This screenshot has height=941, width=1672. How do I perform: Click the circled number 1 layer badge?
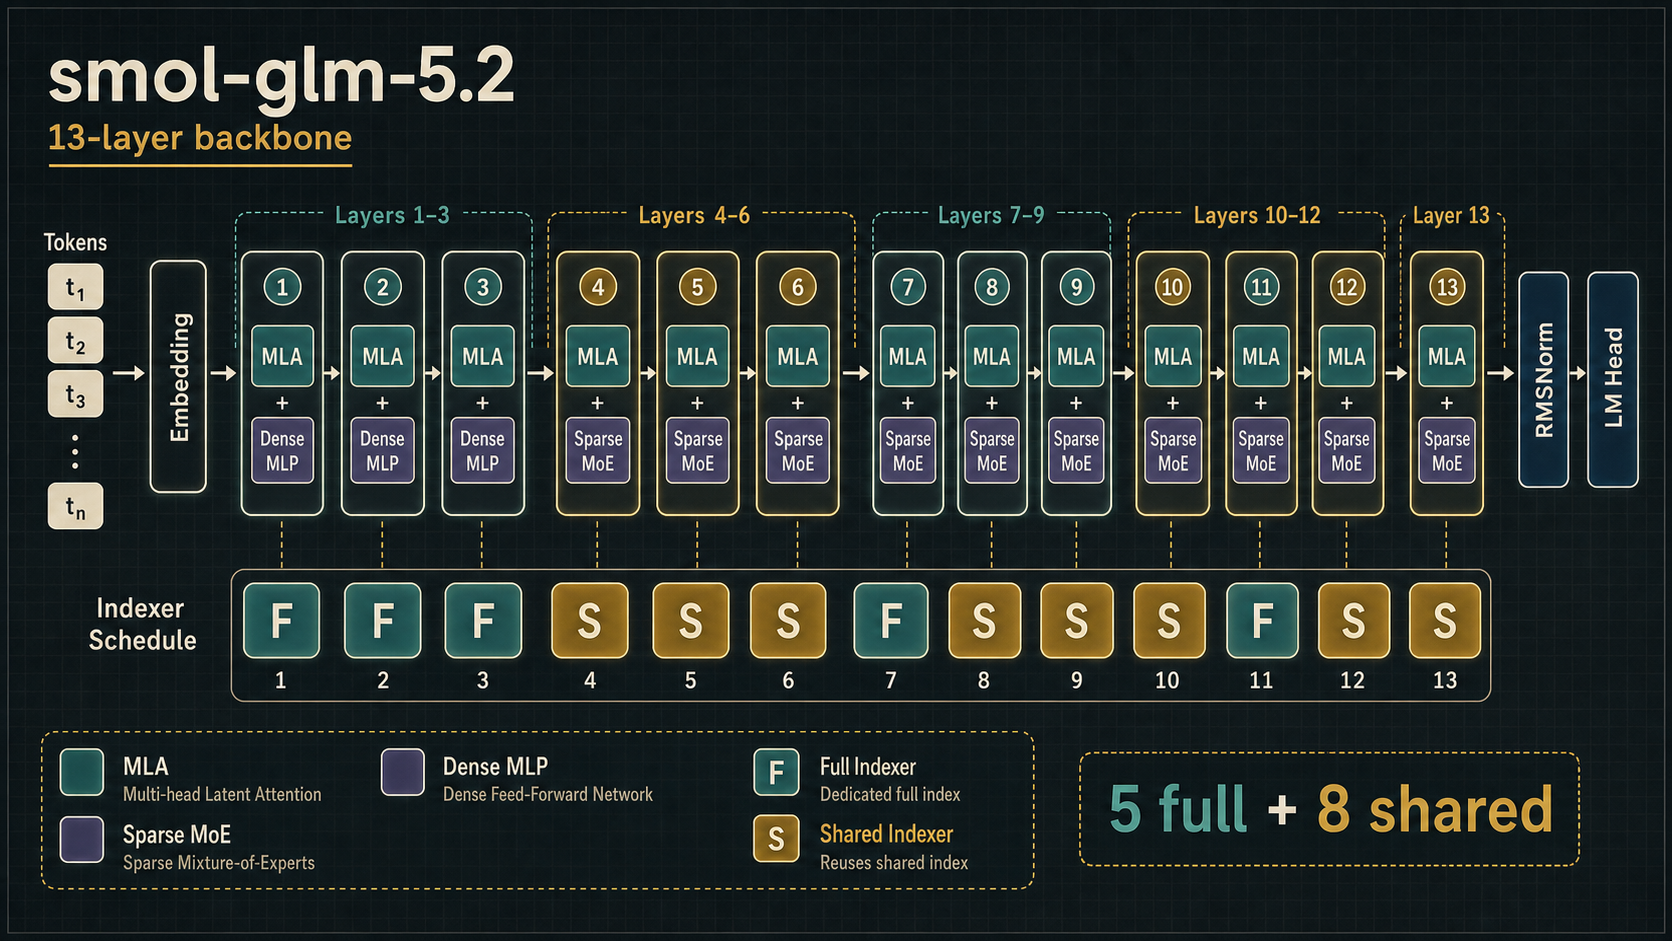coord(282,288)
